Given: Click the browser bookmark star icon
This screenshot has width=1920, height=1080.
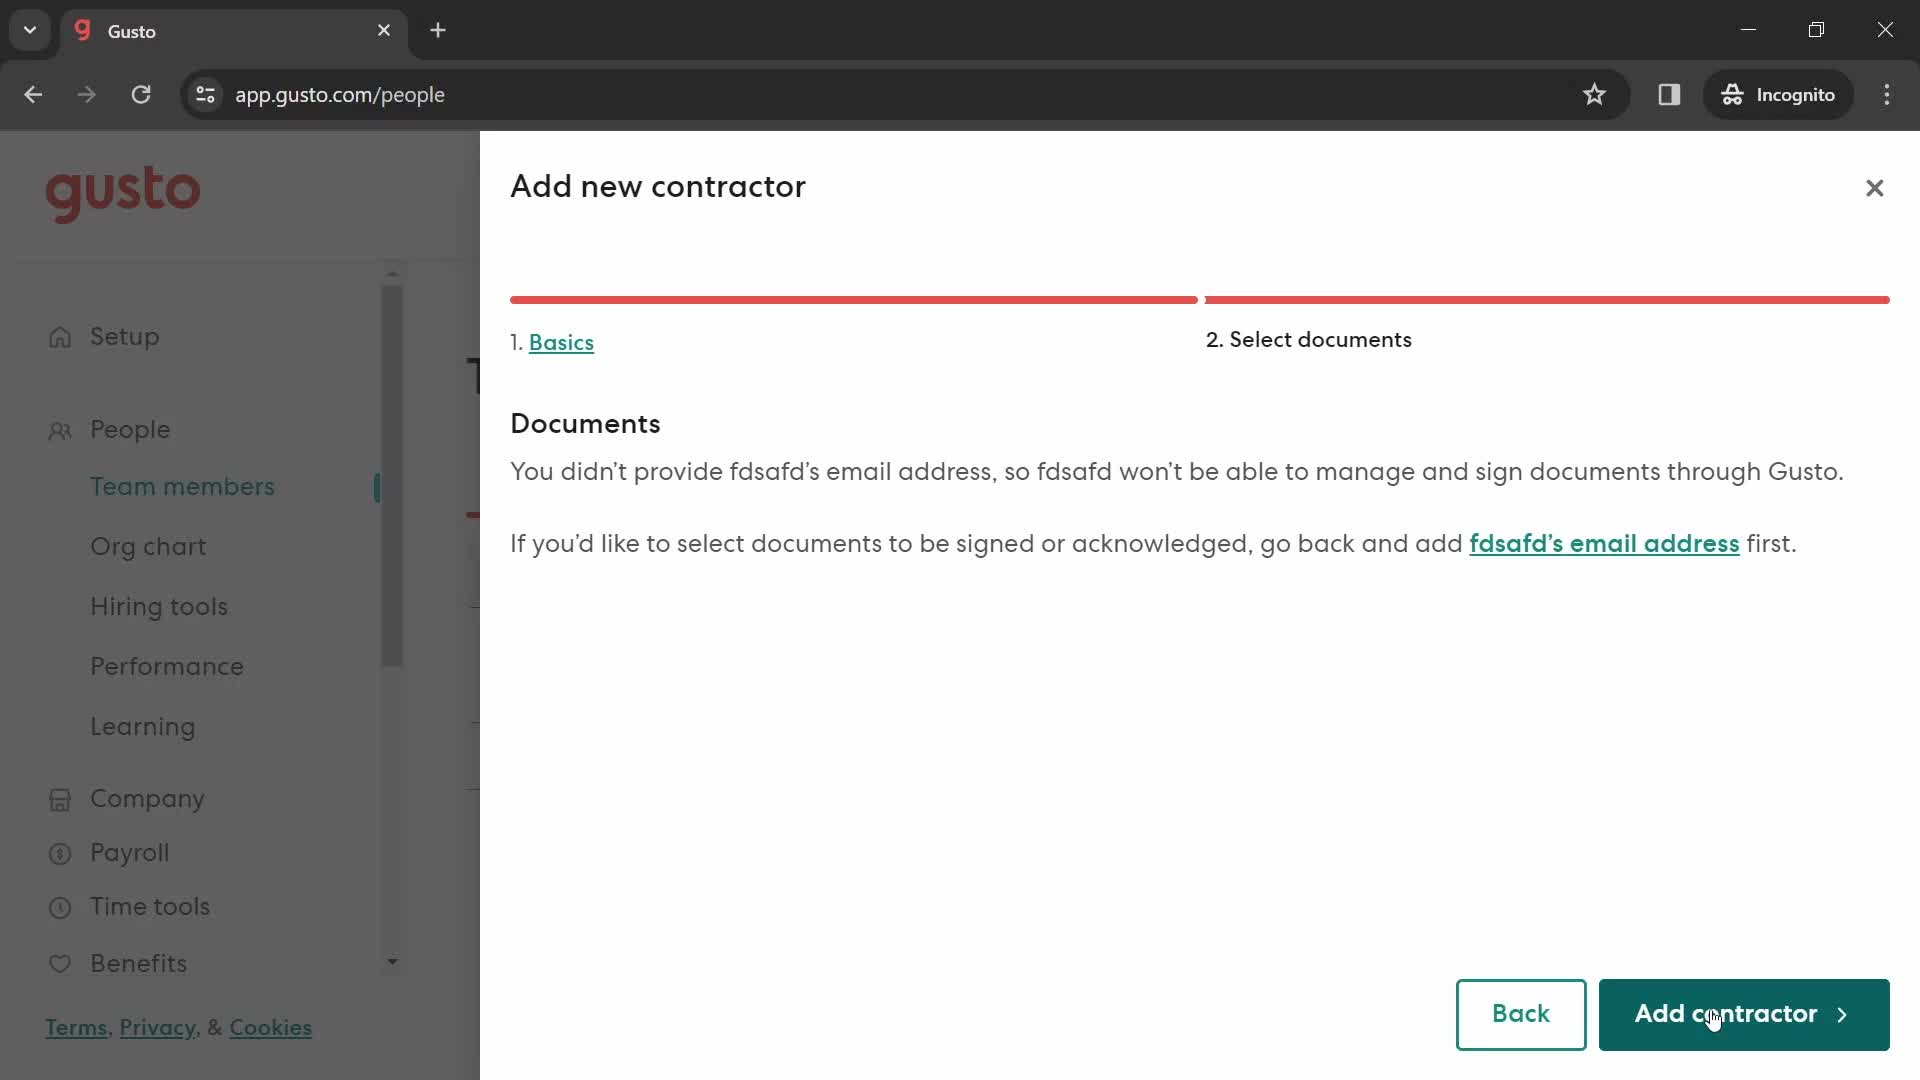Looking at the screenshot, I should click(1594, 94).
